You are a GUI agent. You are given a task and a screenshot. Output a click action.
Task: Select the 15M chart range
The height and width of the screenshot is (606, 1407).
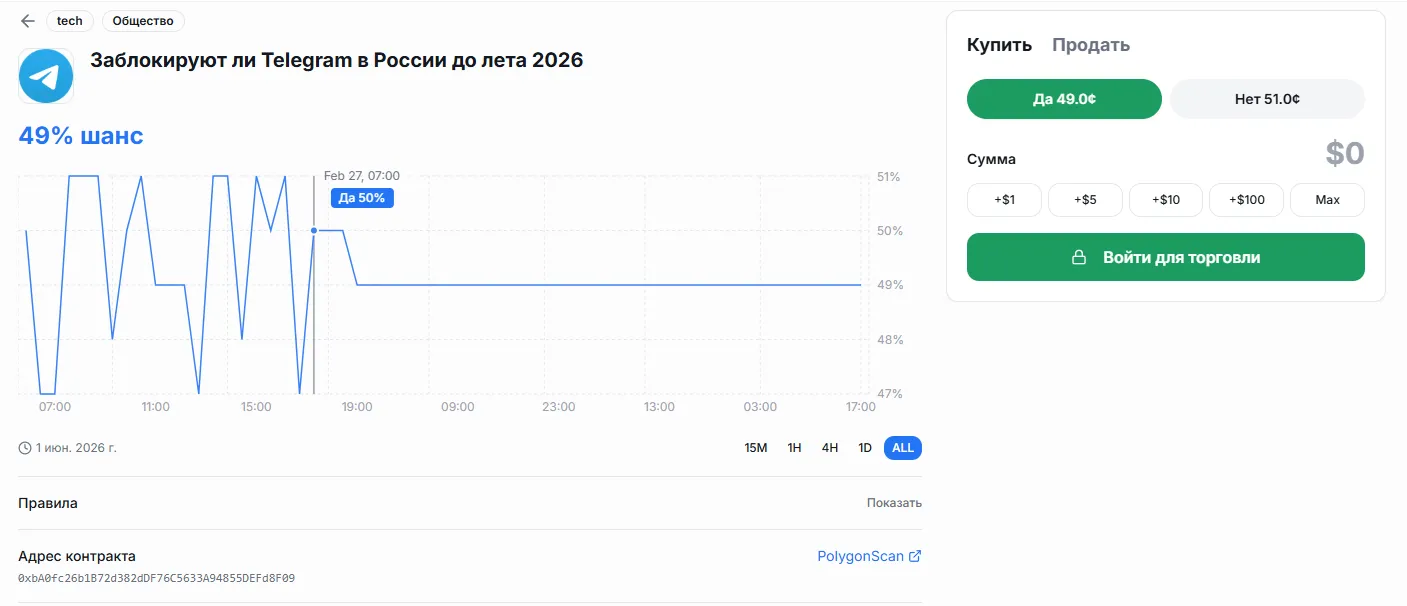(756, 448)
